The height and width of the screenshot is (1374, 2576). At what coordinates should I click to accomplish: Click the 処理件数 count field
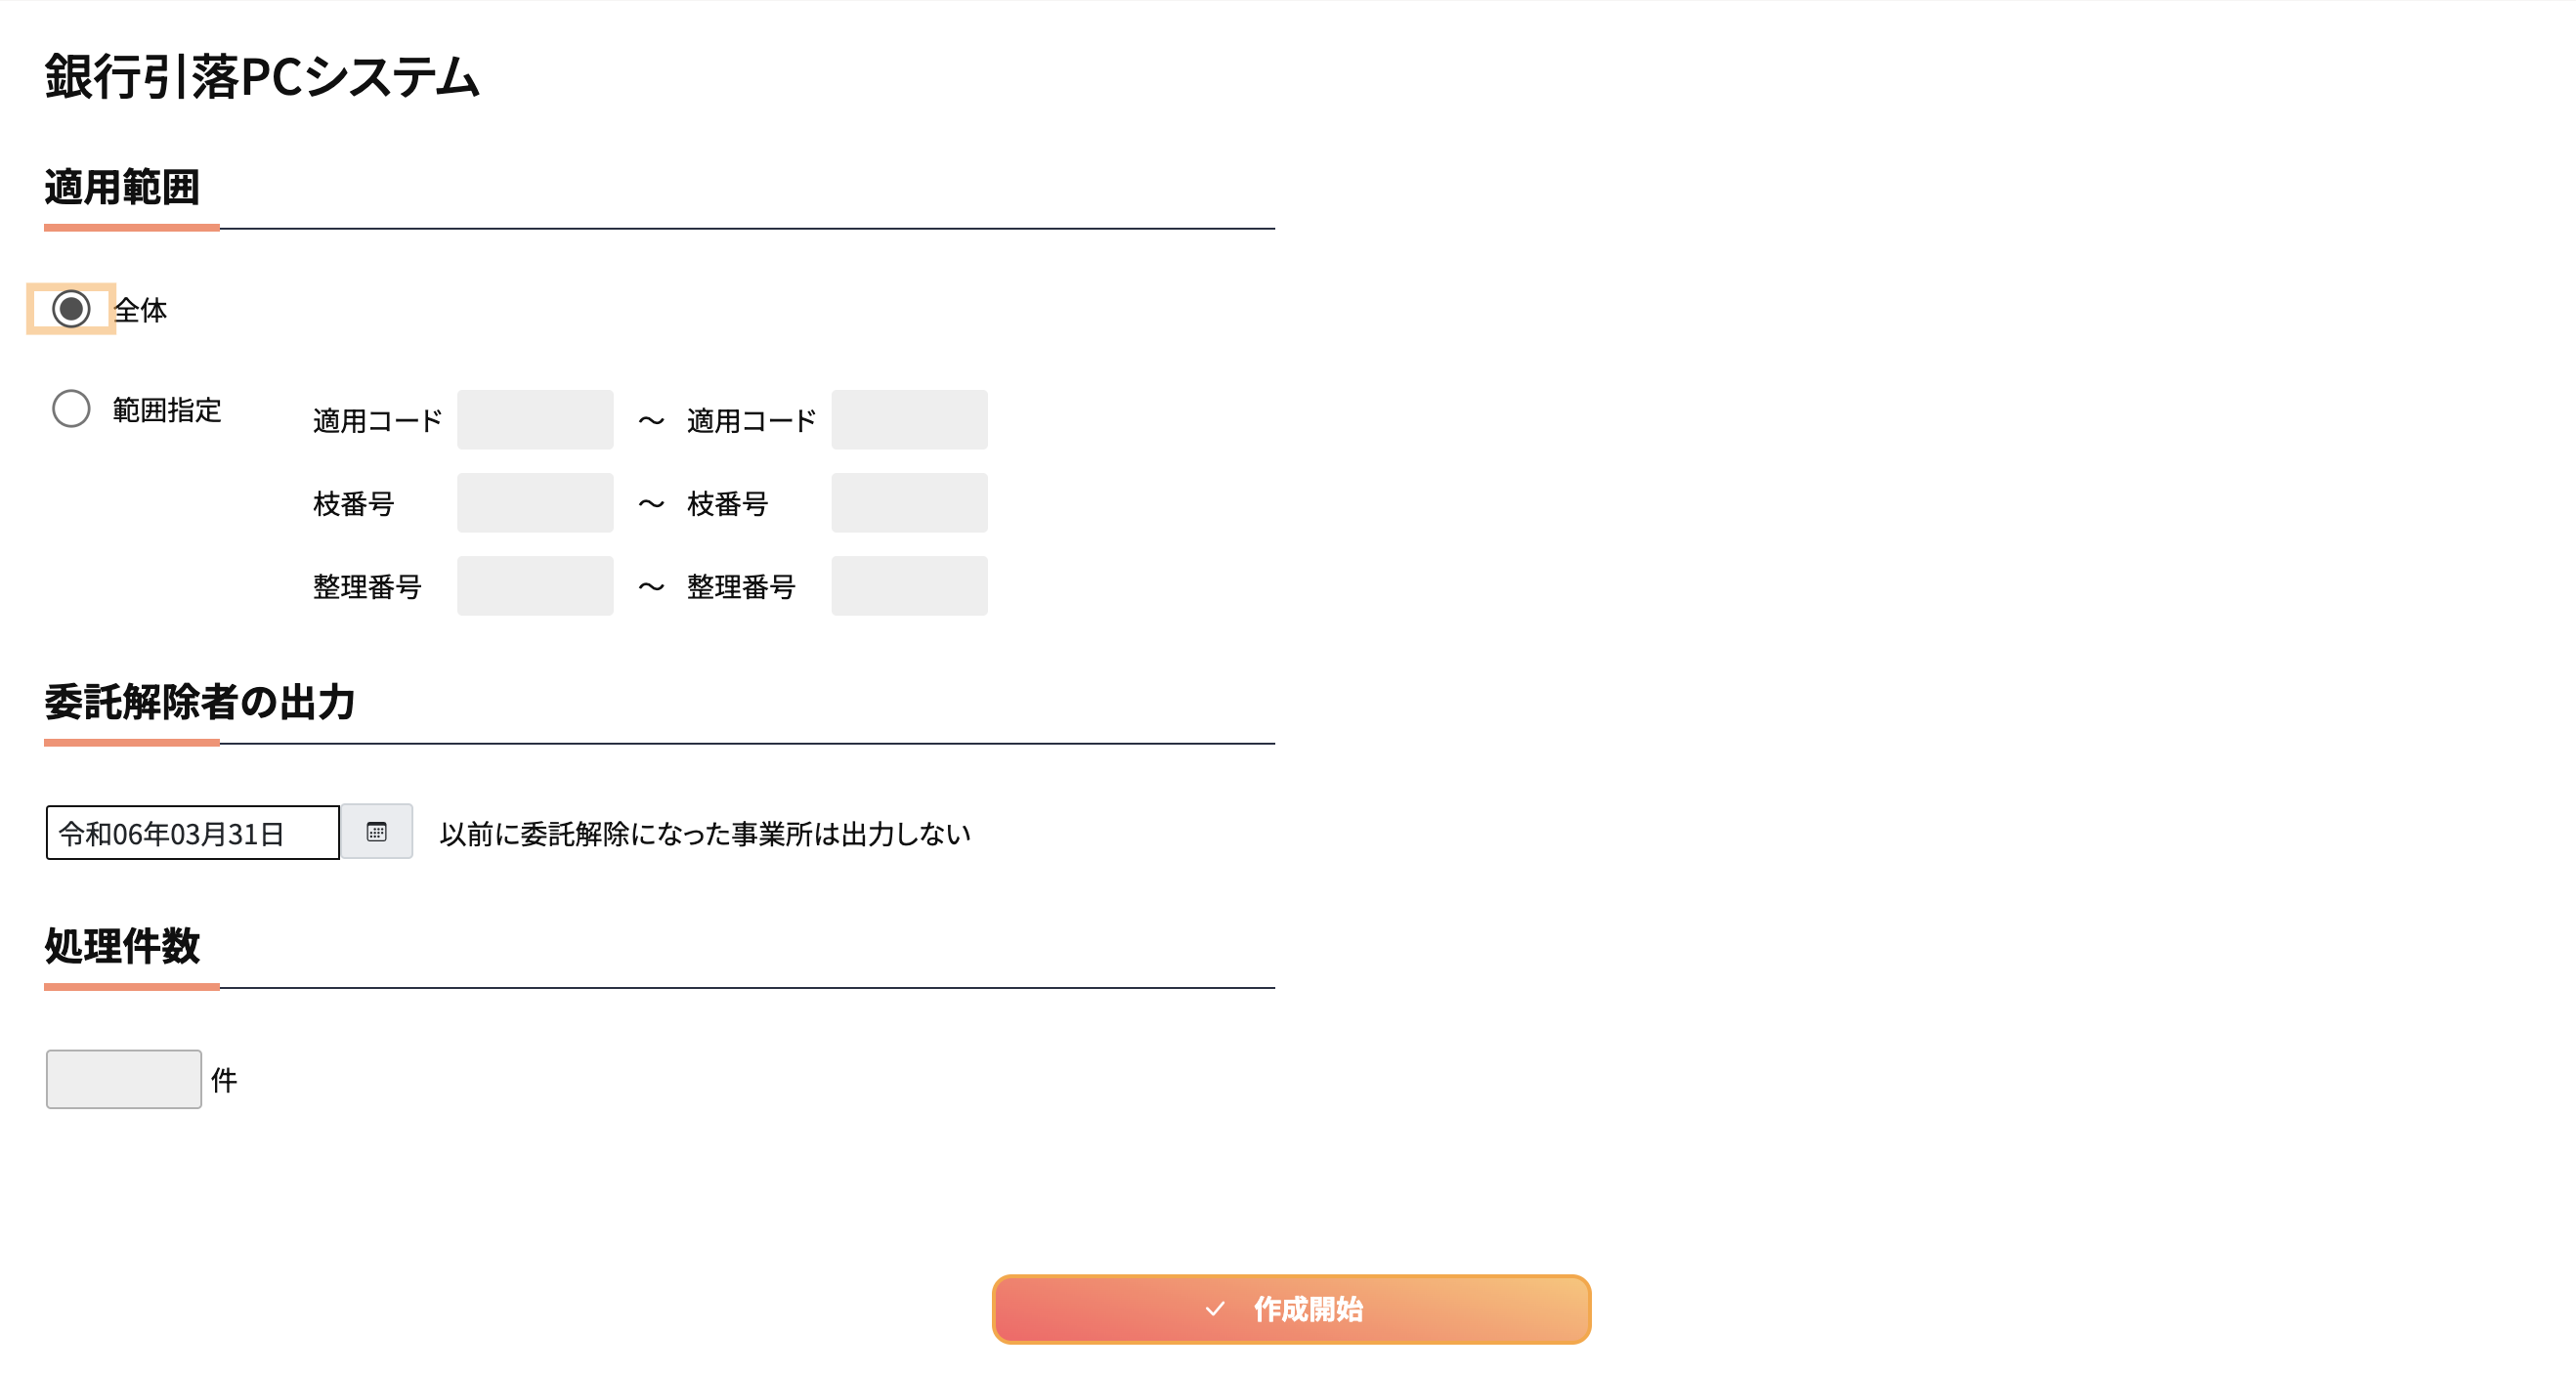(124, 1079)
